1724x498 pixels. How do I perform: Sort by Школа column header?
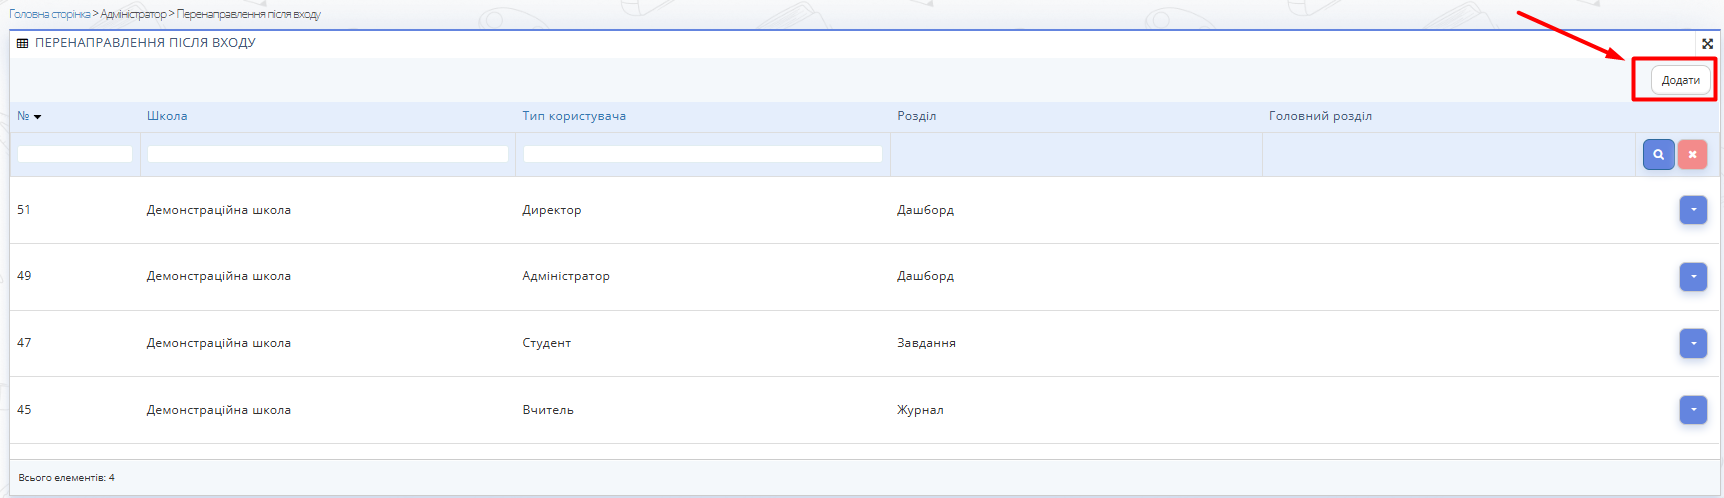pyautogui.click(x=167, y=116)
